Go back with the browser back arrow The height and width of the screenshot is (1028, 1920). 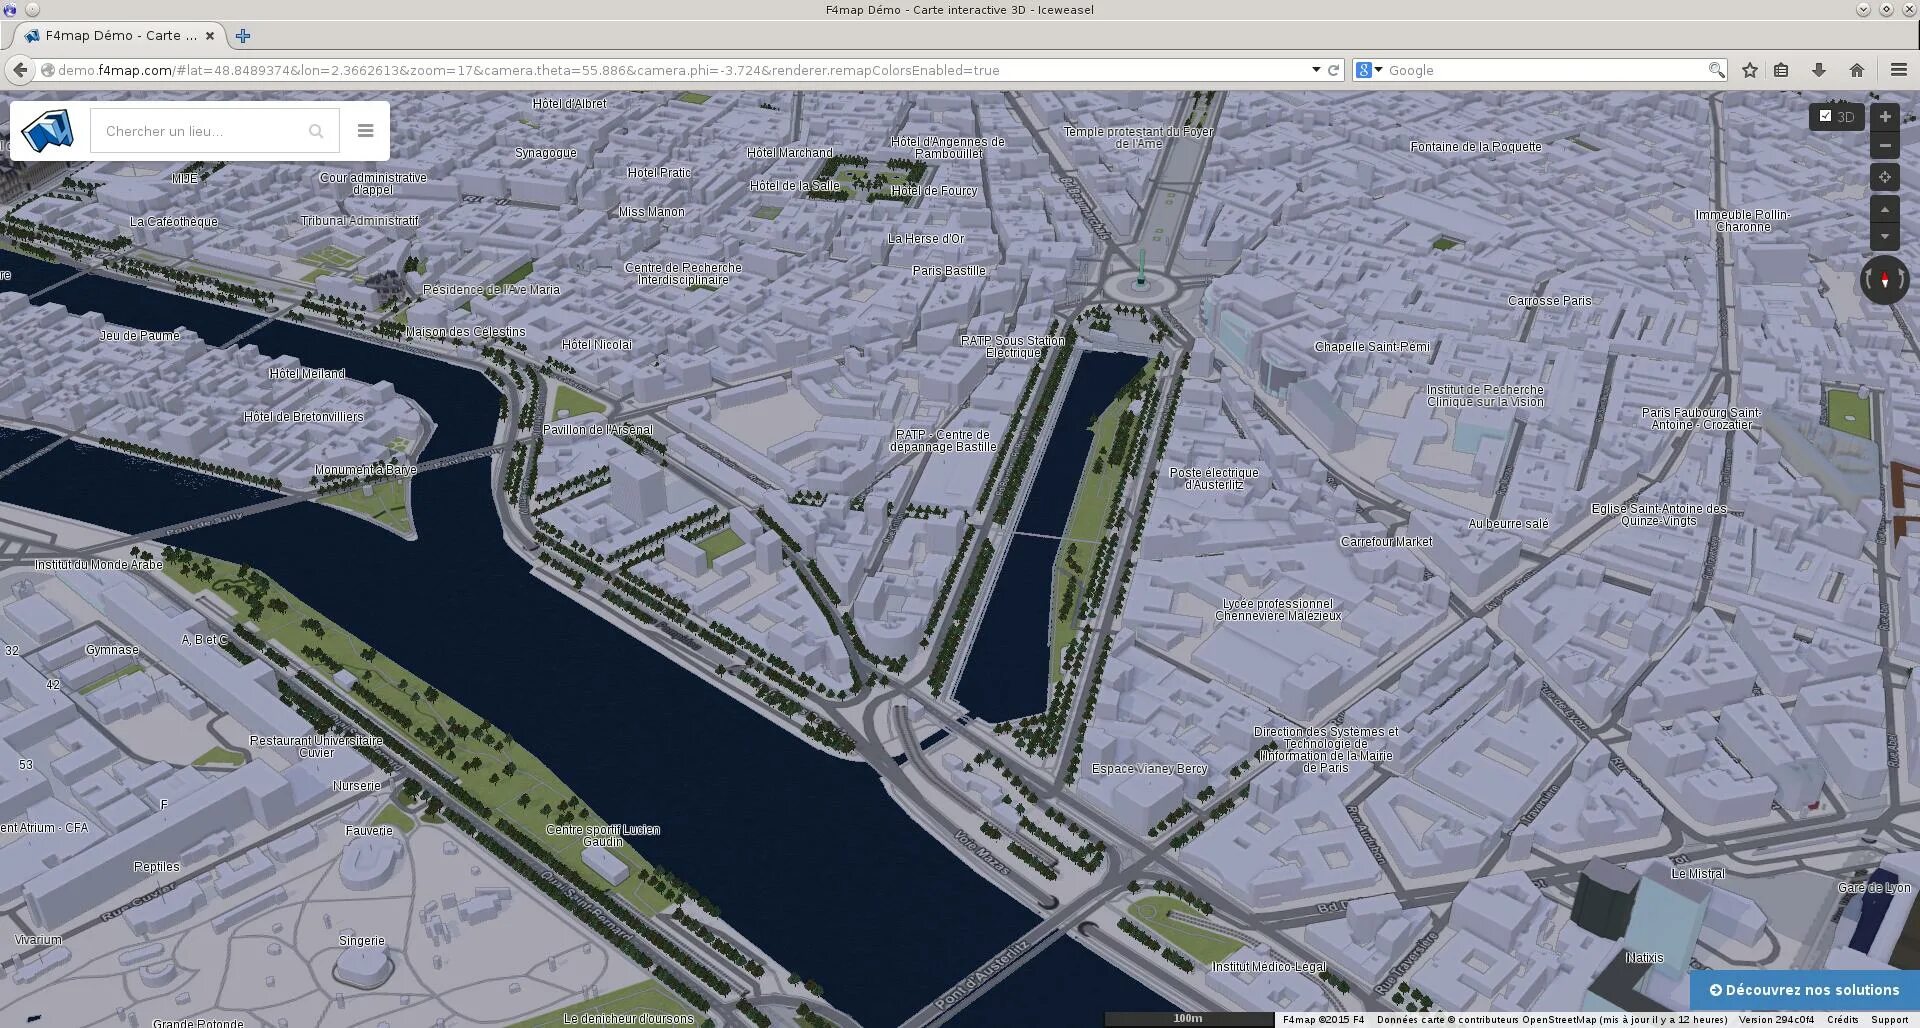20,70
